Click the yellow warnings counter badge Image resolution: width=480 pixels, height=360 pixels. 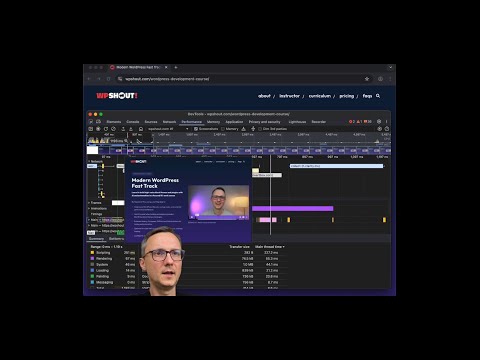(x=359, y=122)
